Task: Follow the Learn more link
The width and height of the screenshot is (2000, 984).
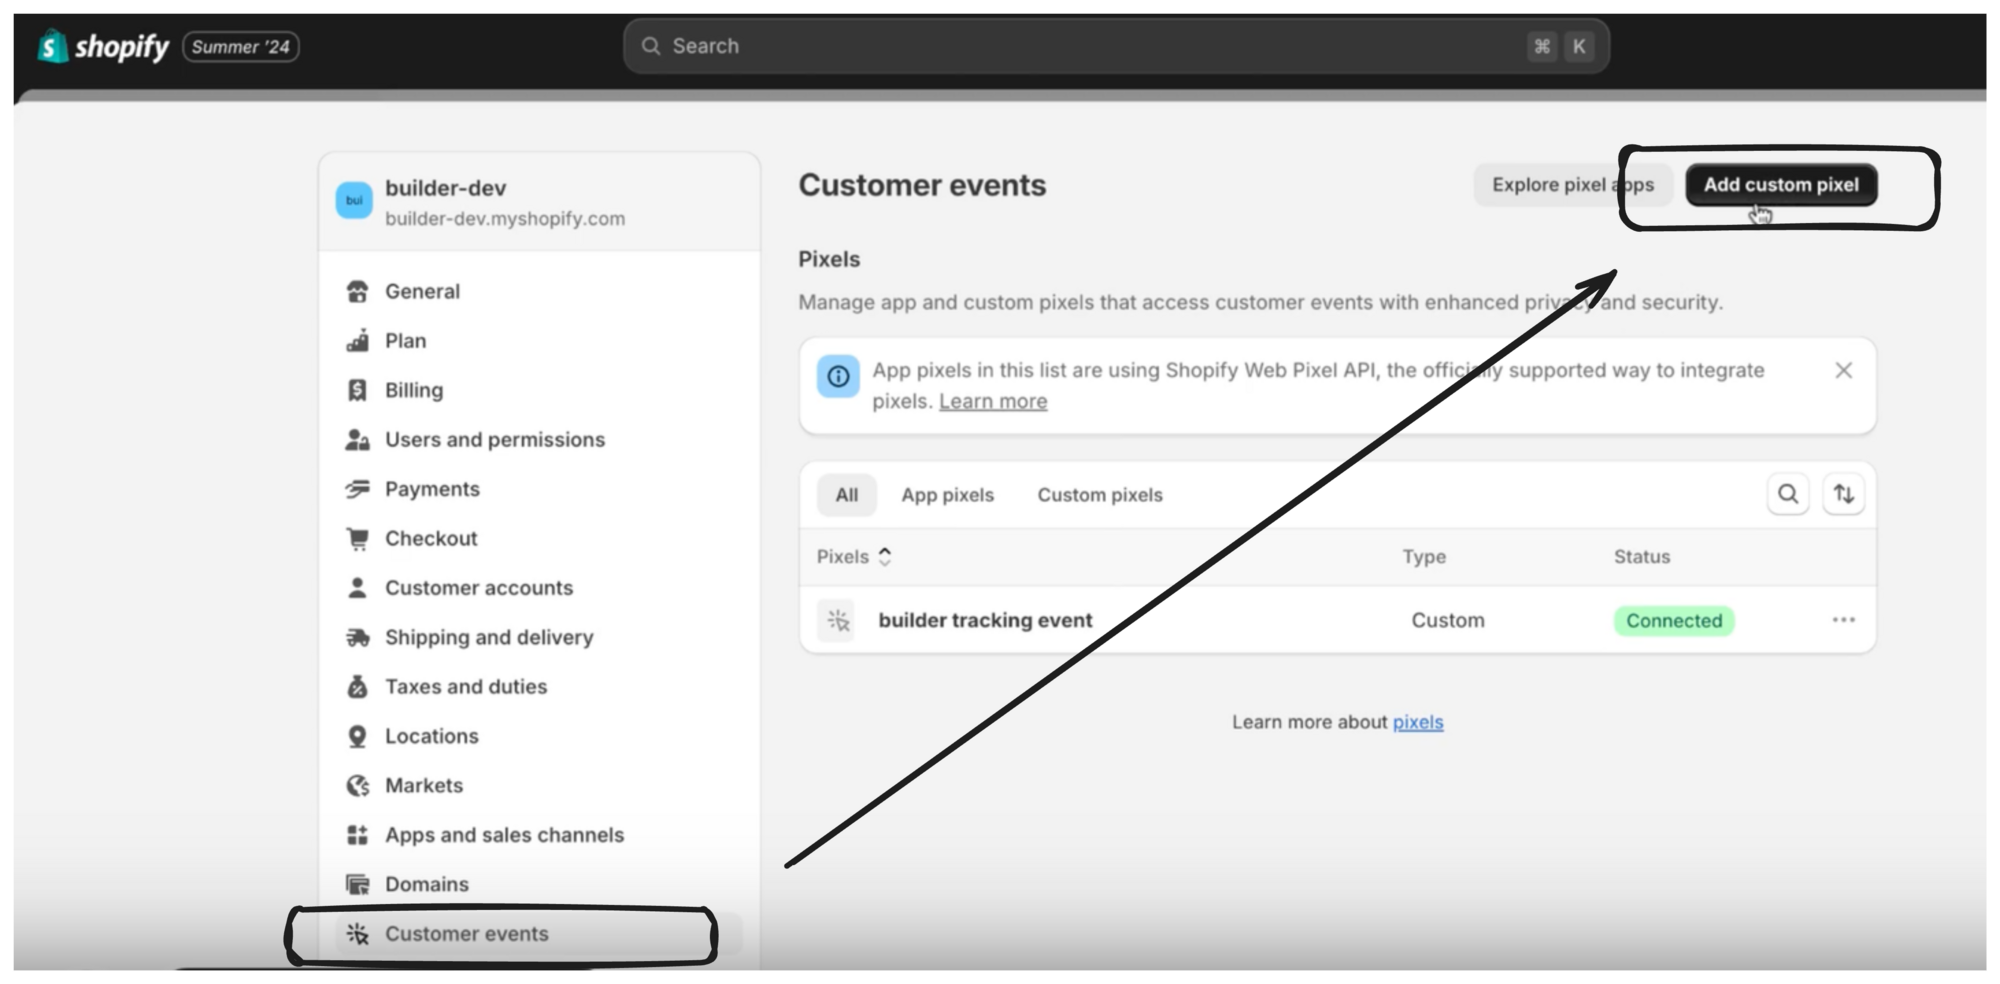Action: point(993,401)
